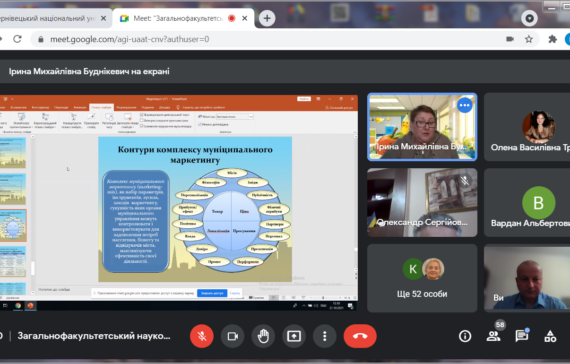The height and width of the screenshot is (364, 570).
Task: Open the chat panel icon
Action: click(522, 336)
